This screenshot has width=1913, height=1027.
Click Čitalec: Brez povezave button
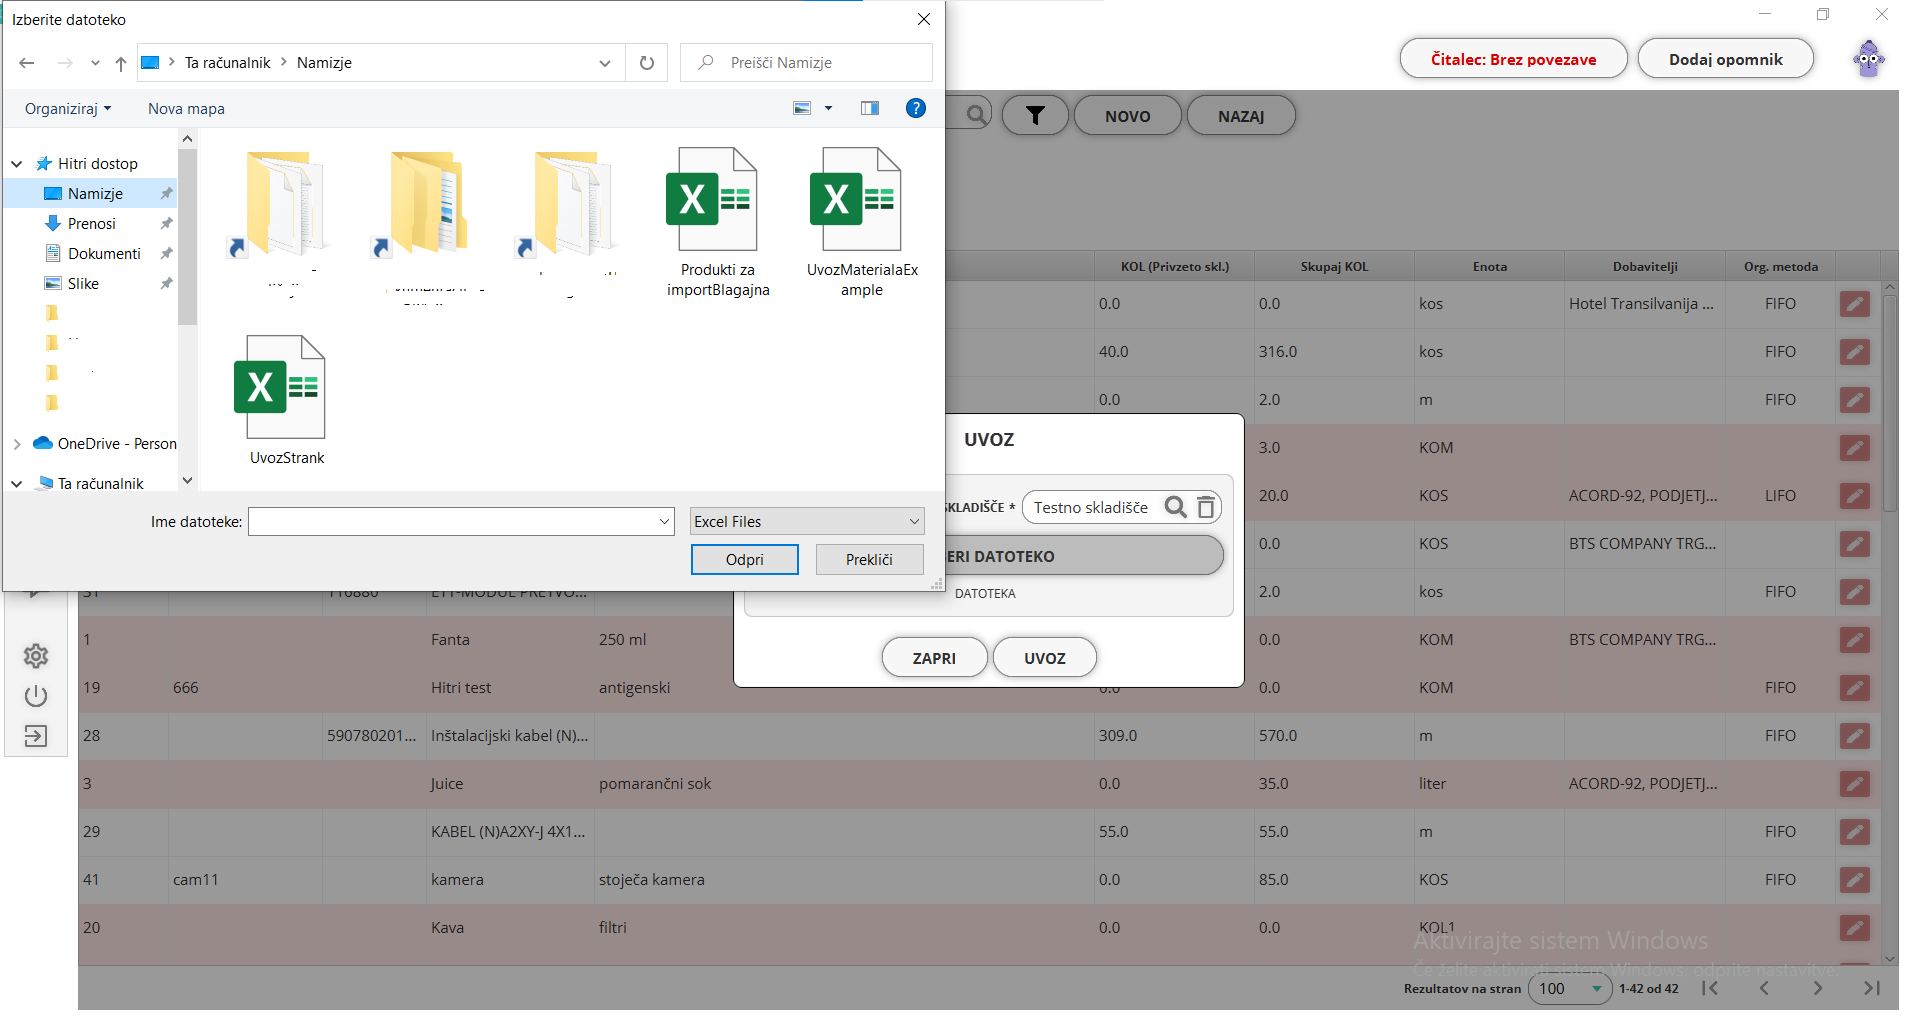coord(1513,59)
